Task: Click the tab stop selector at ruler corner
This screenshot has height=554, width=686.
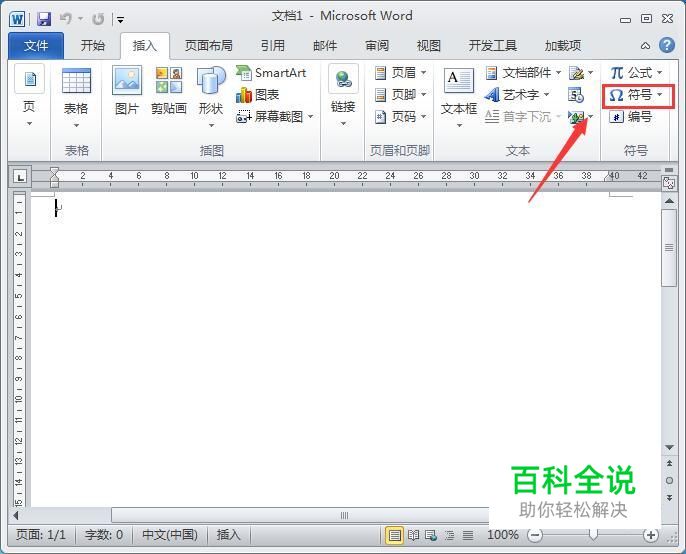Action: 20,177
